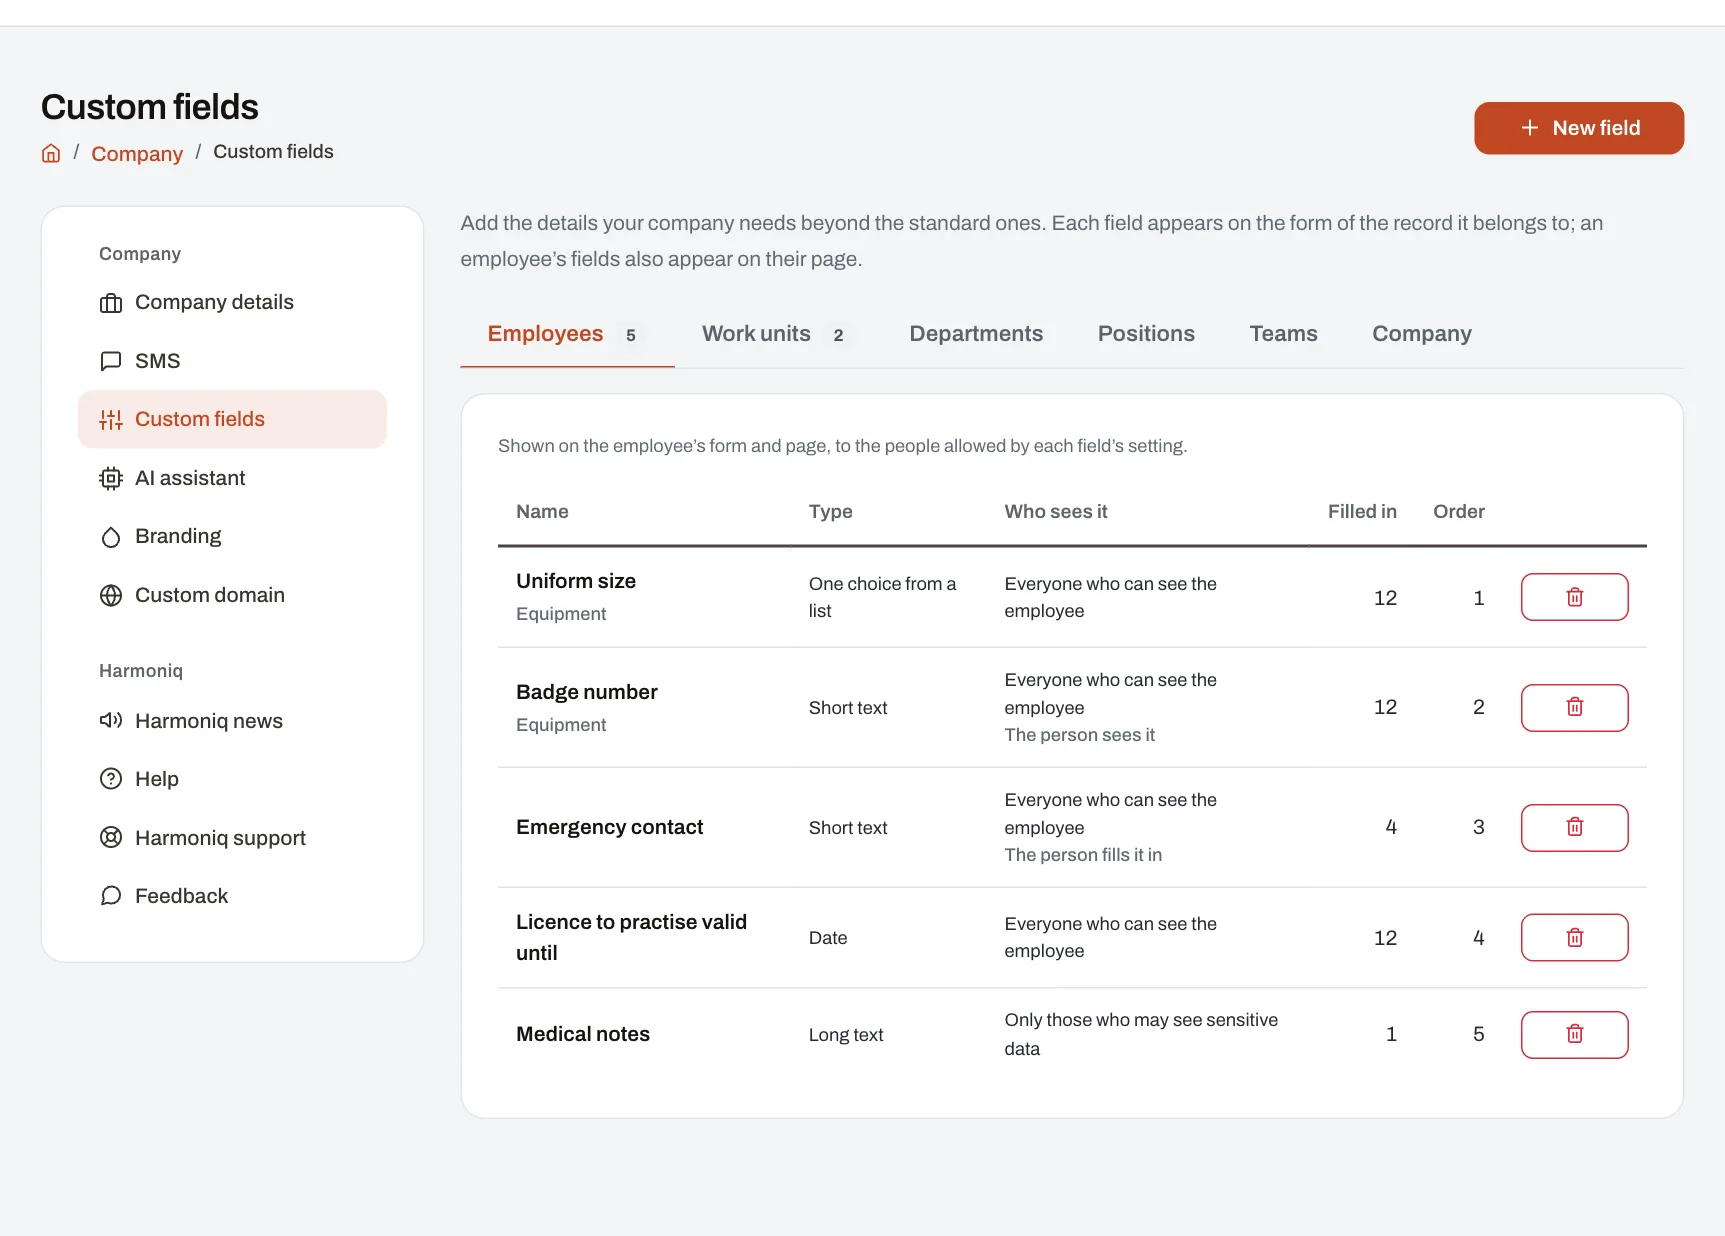This screenshot has height=1236, width=1725.
Task: Open Feedback in the sidebar
Action: point(232,896)
